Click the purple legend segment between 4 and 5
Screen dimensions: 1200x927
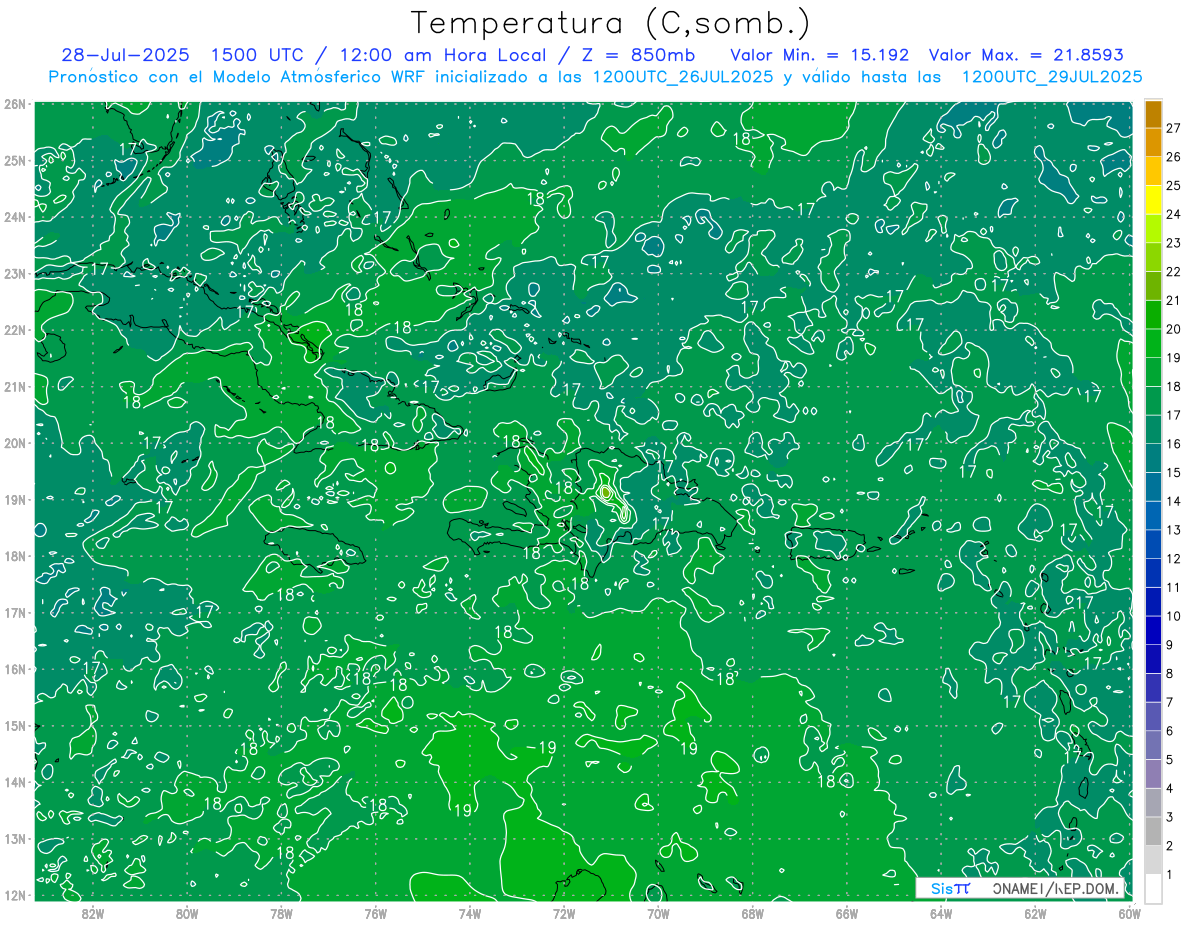pyautogui.click(x=1153, y=773)
